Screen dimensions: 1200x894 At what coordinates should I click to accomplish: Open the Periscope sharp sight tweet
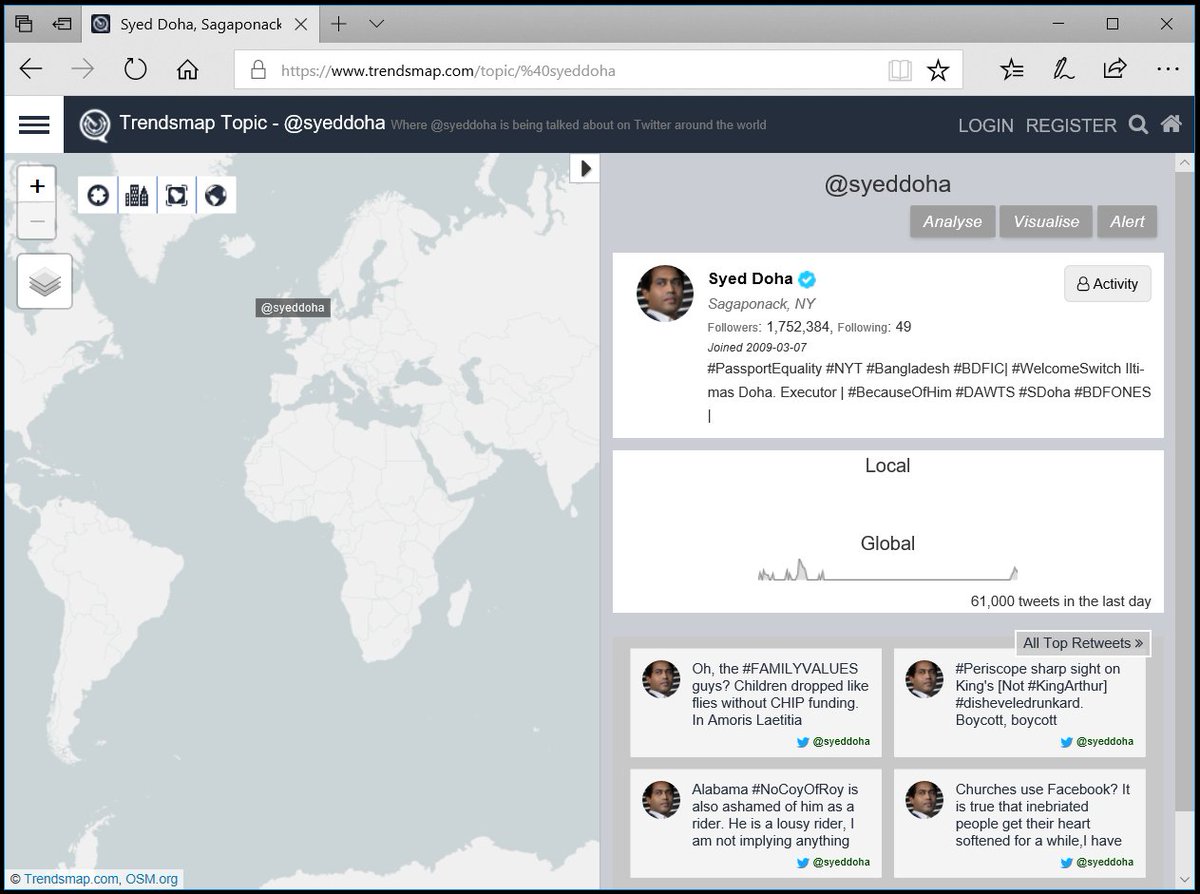pos(1019,702)
